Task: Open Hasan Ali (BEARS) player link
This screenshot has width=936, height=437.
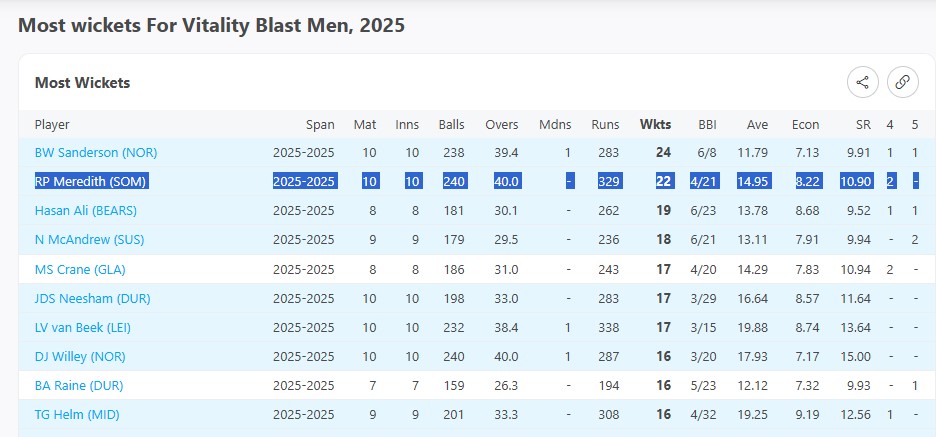Action: 86,211
